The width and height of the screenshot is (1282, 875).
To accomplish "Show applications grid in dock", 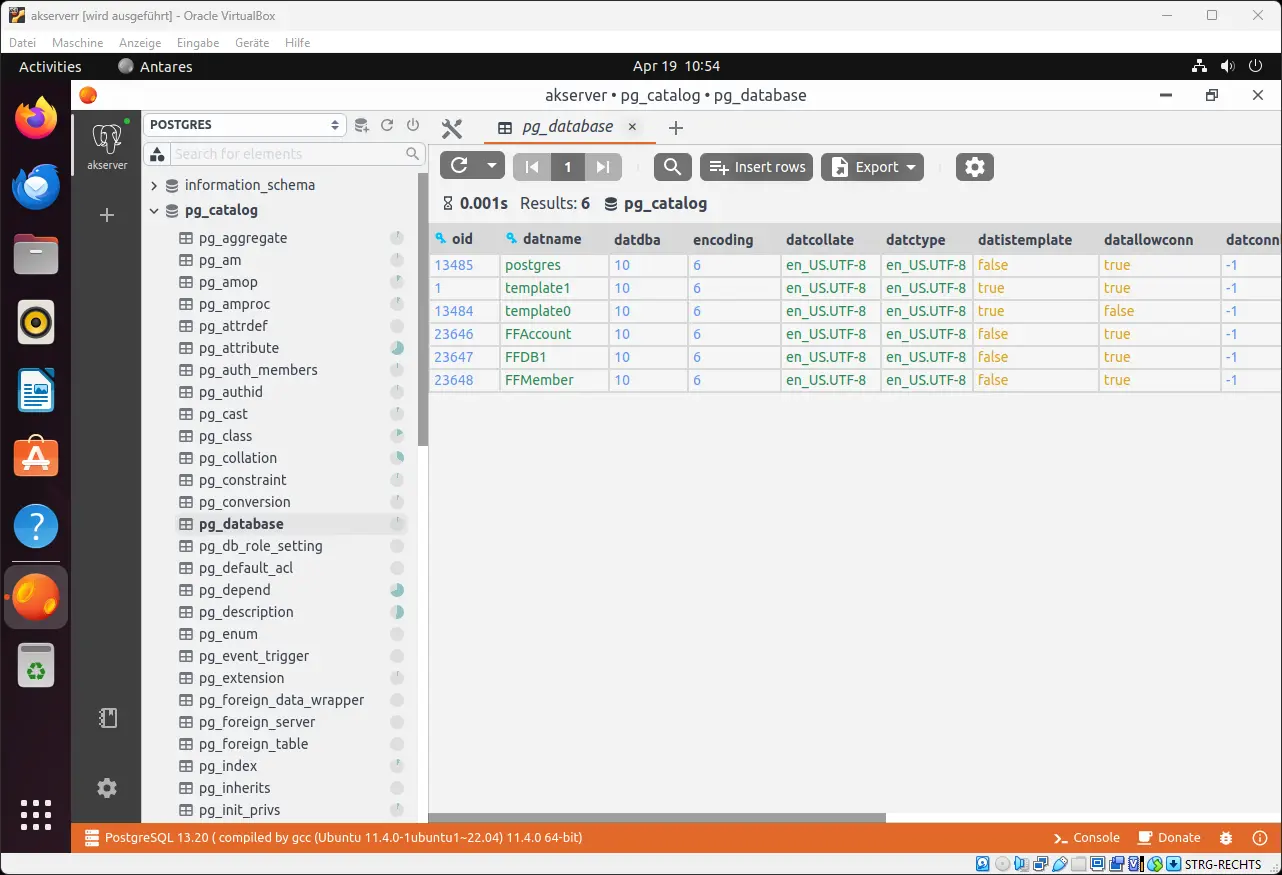I will click(36, 814).
